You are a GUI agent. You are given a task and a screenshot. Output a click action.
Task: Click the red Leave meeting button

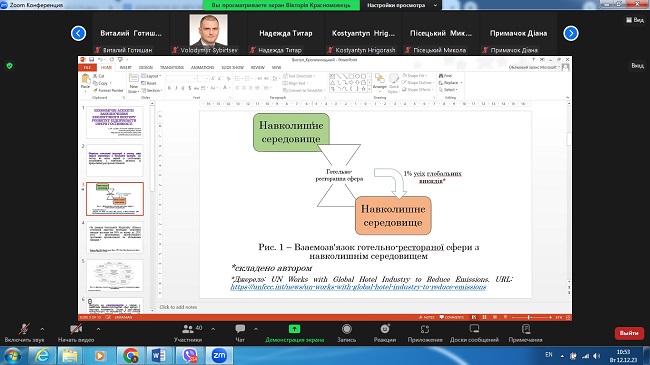pyautogui.click(x=629, y=333)
